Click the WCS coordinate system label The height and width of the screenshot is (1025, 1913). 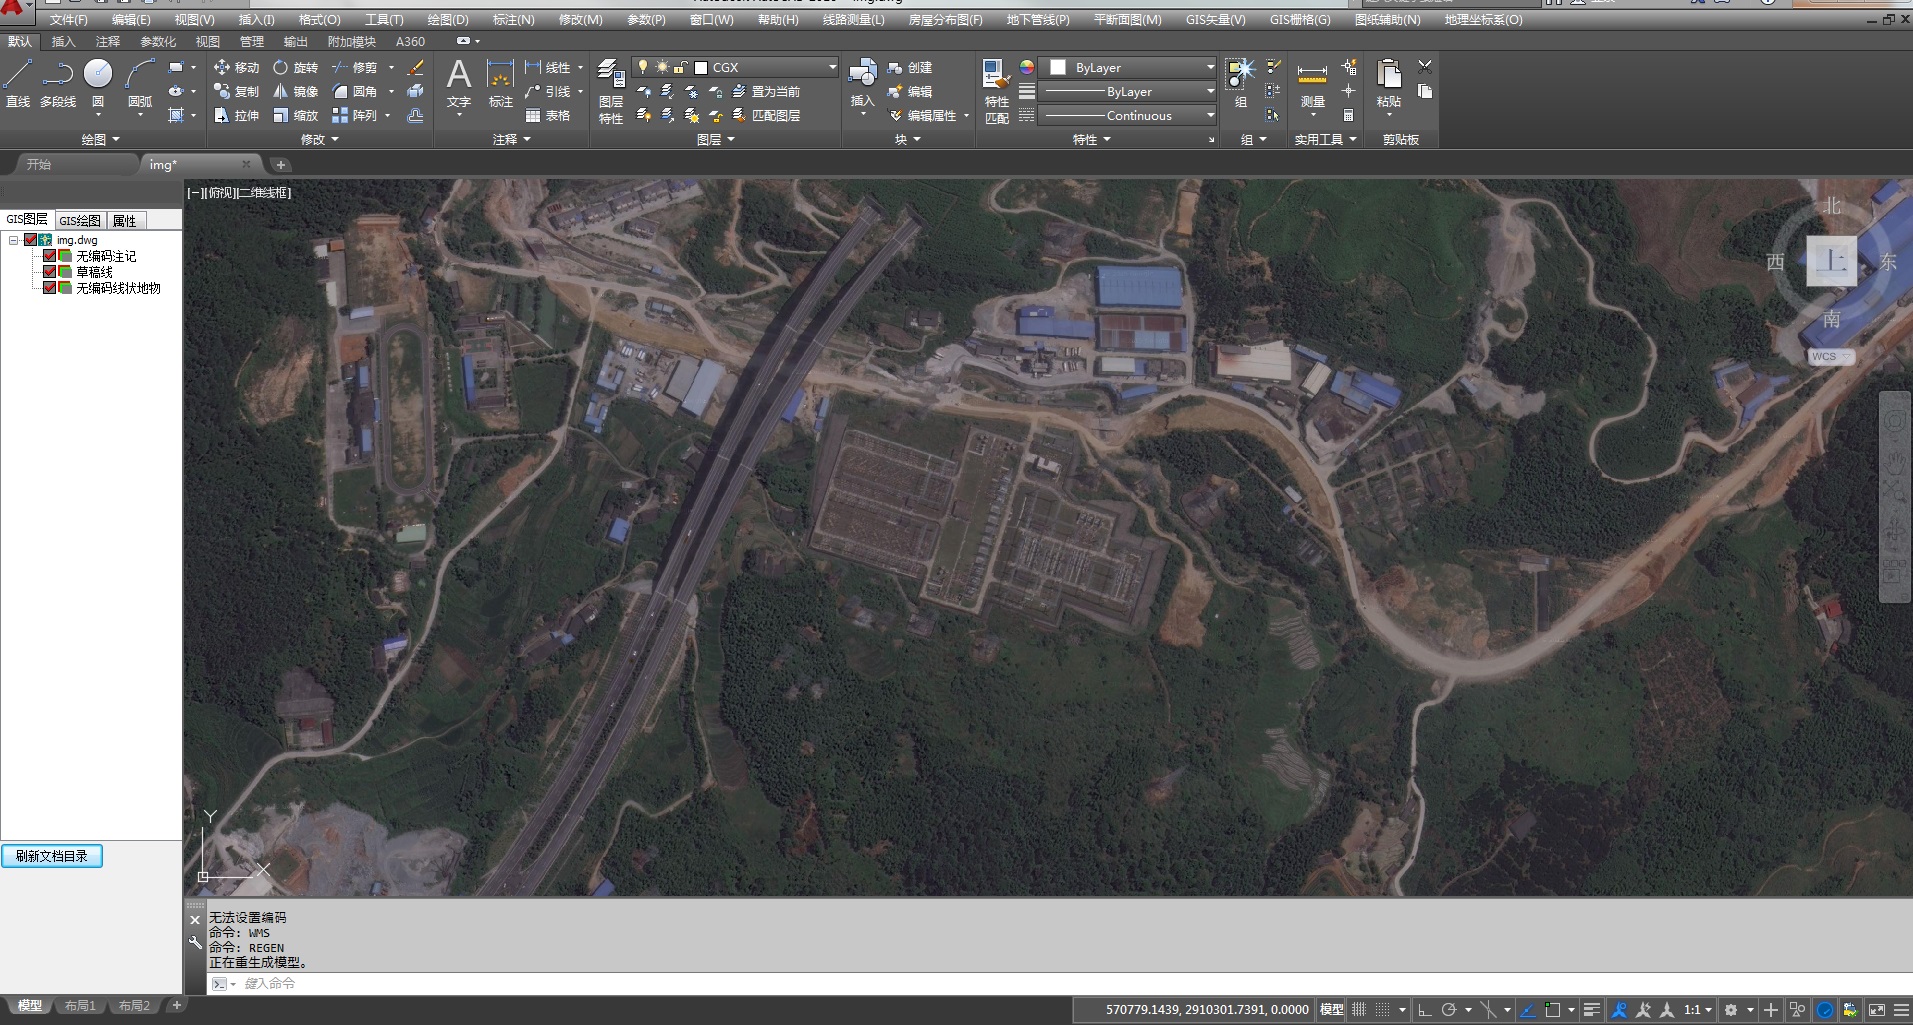click(1830, 356)
